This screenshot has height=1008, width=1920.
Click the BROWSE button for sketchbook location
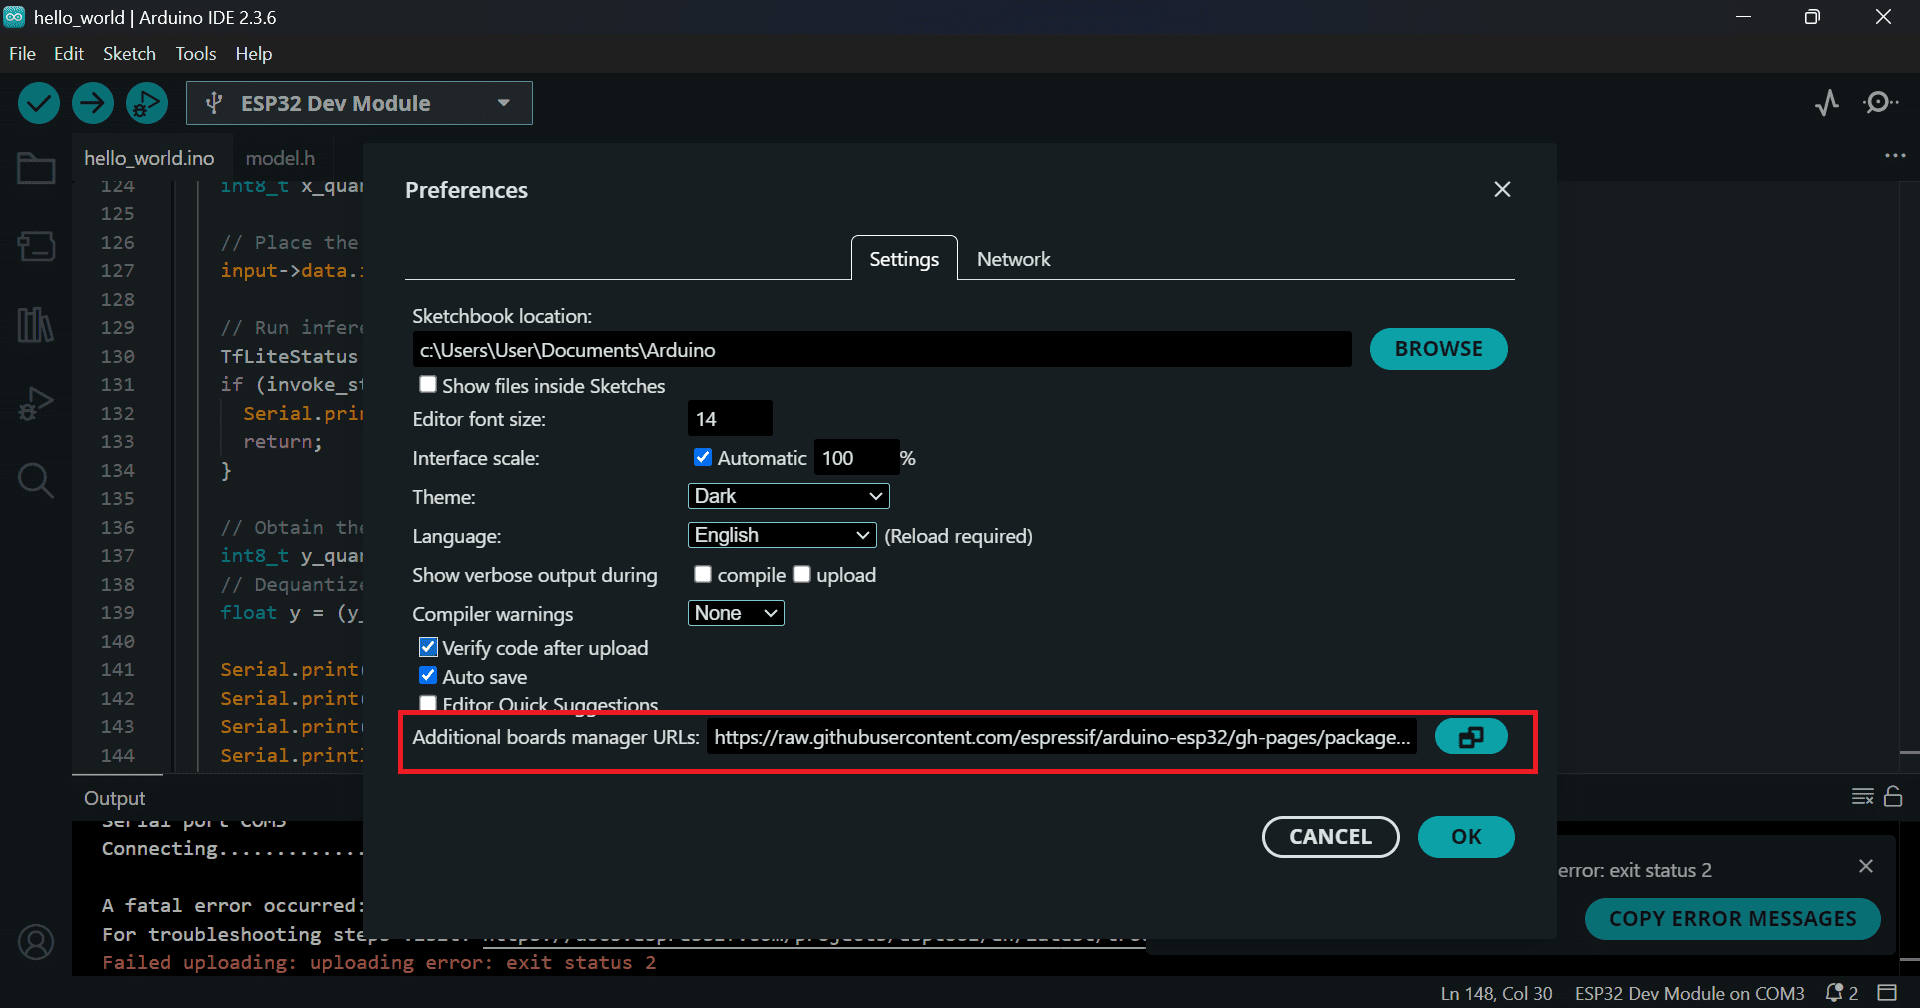1438,349
